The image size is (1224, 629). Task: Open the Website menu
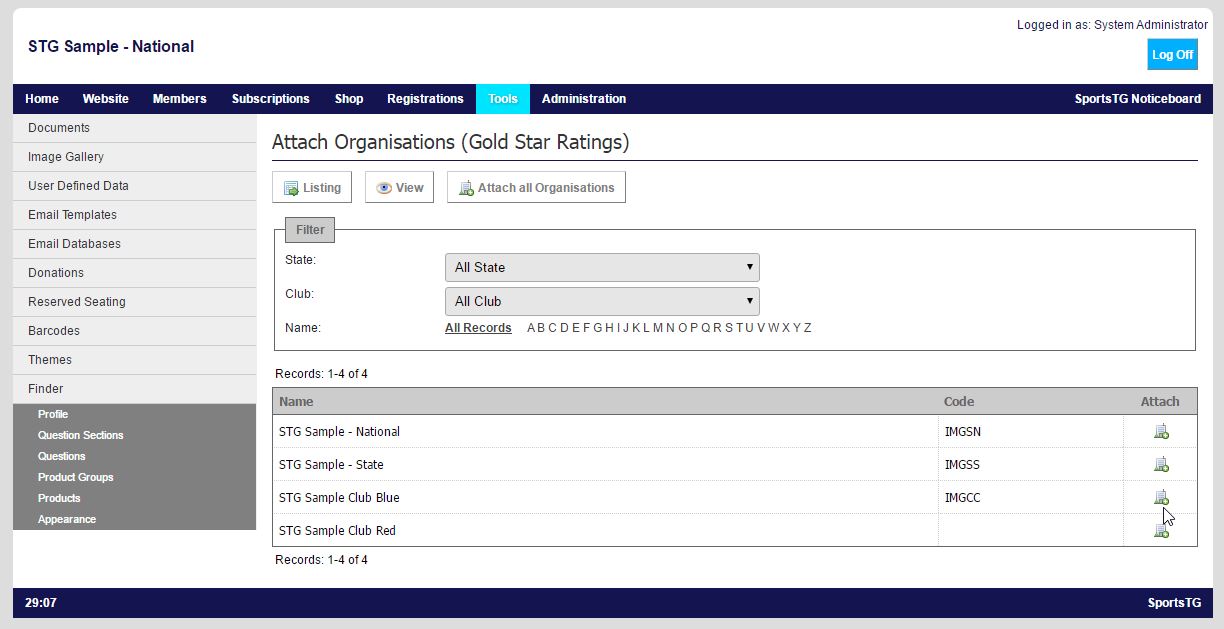coord(105,99)
